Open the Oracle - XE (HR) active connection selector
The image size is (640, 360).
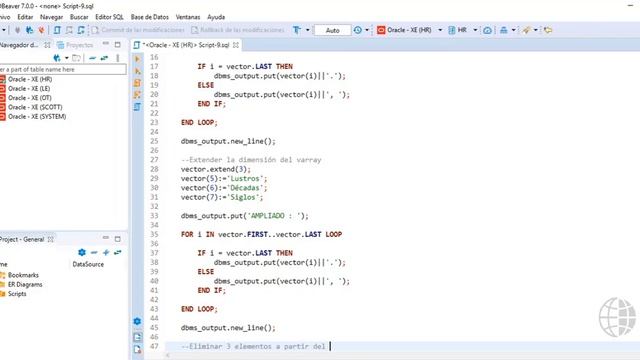coord(409,30)
